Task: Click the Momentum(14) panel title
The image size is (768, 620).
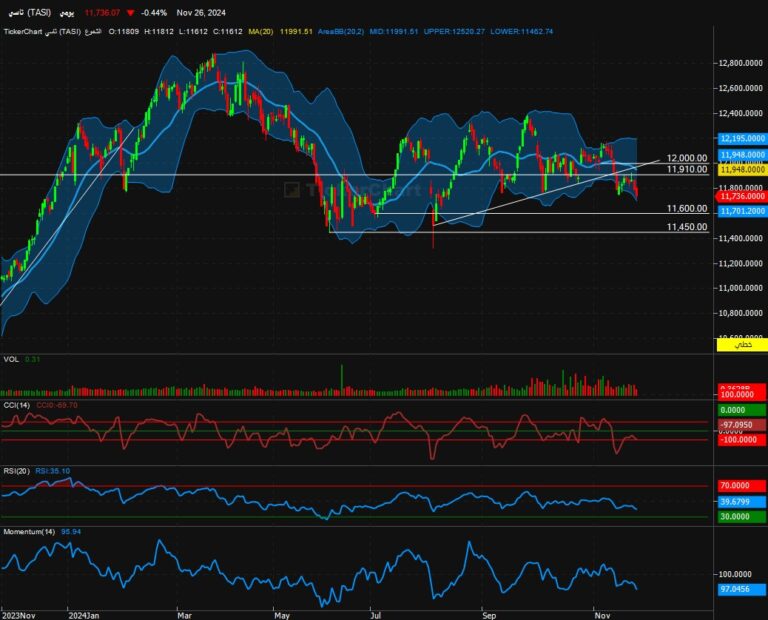Action: tap(29, 530)
